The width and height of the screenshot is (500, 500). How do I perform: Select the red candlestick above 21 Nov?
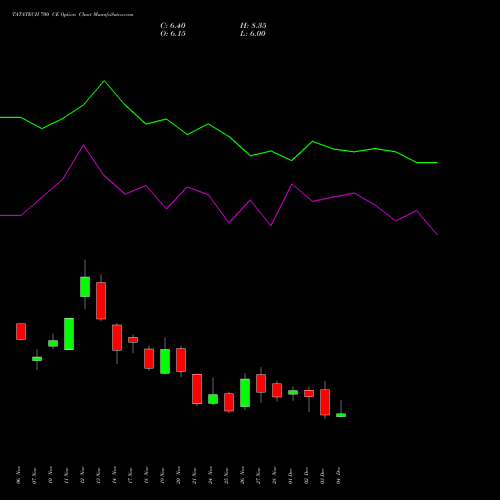point(197,389)
